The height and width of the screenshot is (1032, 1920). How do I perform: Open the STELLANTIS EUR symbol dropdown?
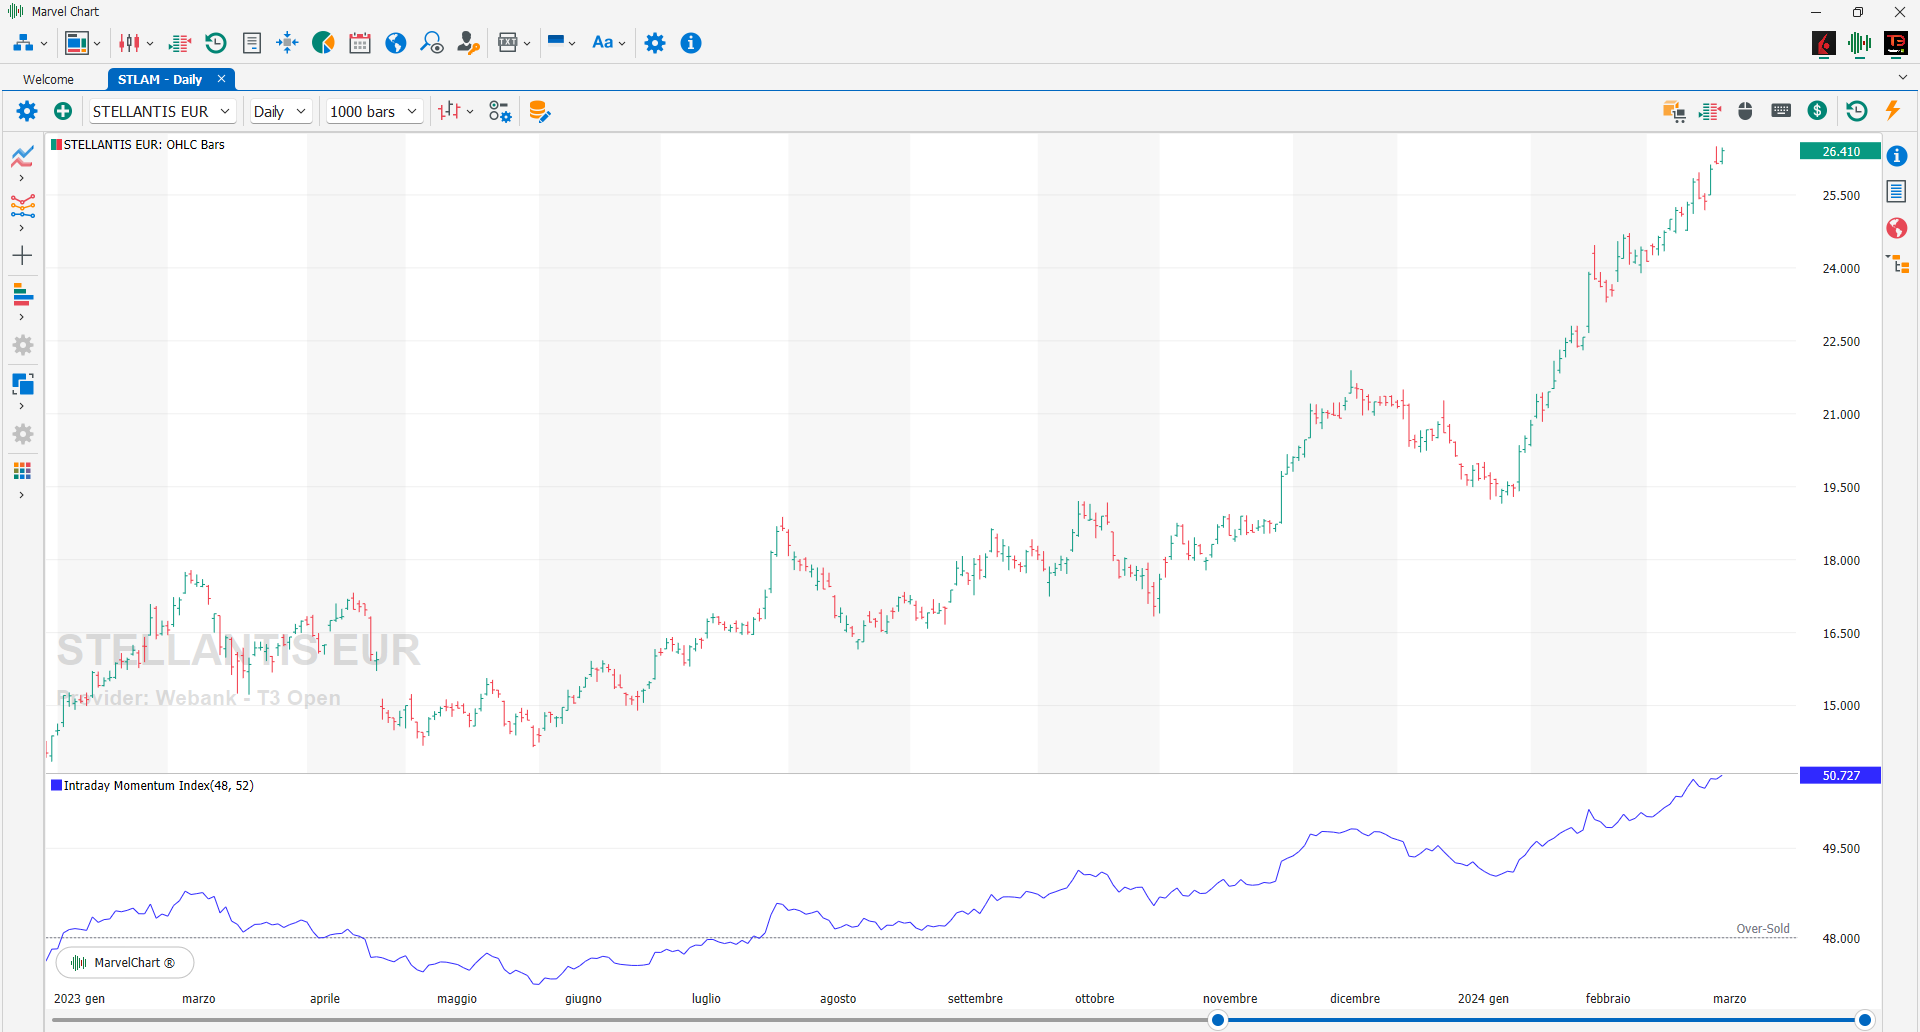pyautogui.click(x=162, y=111)
